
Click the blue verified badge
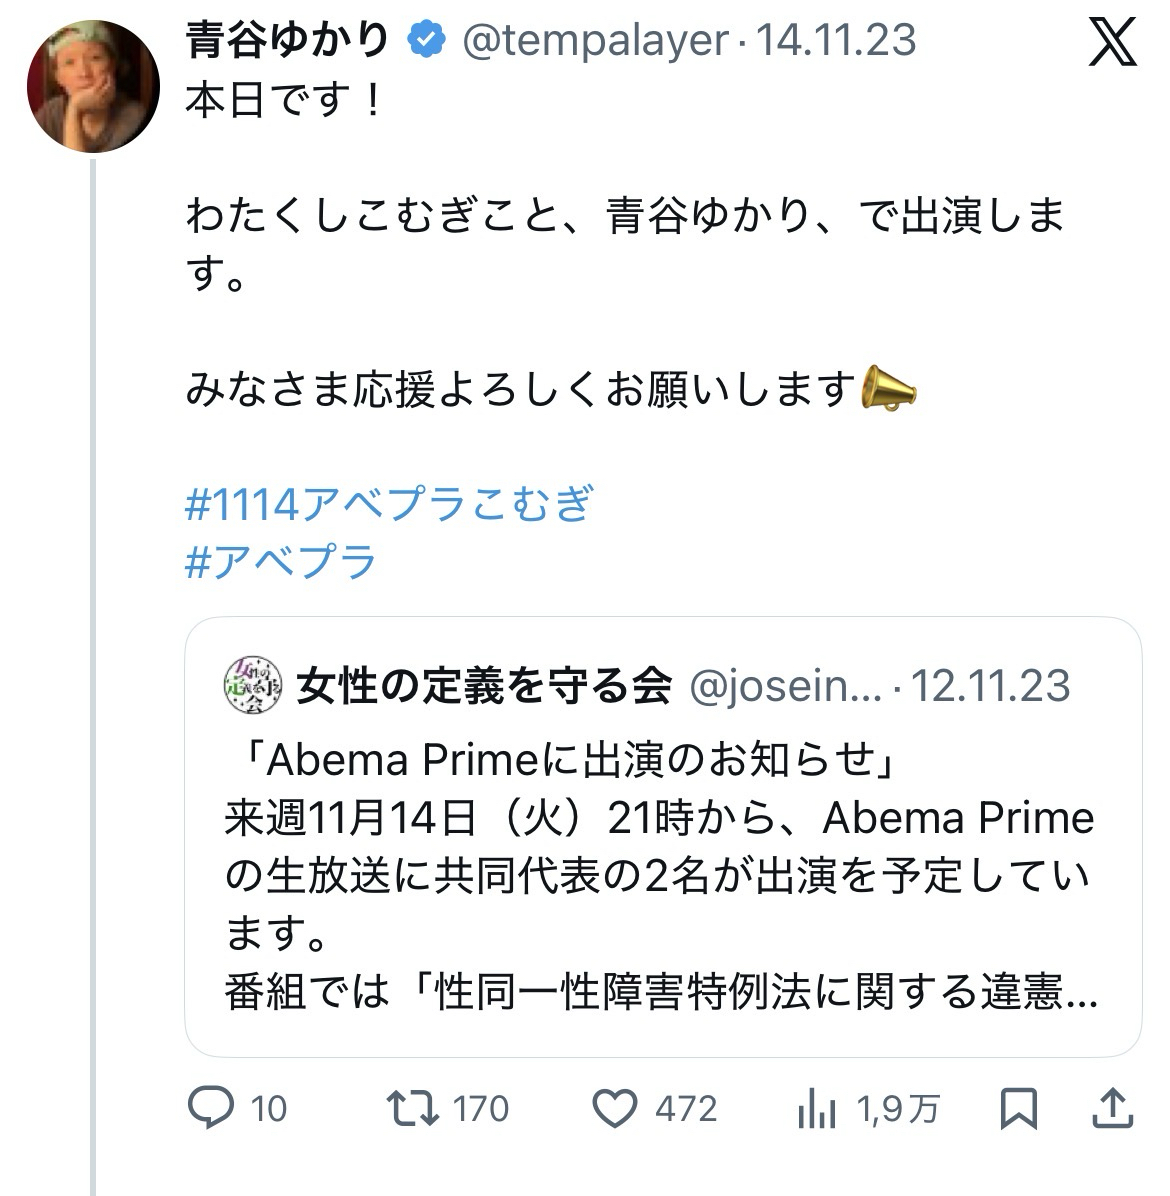[x=426, y=40]
